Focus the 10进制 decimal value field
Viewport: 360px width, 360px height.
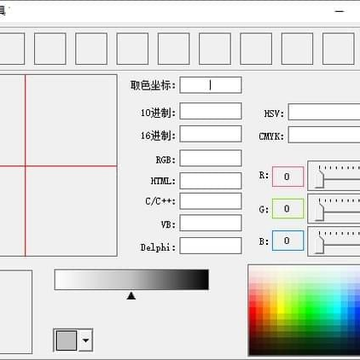210,111
